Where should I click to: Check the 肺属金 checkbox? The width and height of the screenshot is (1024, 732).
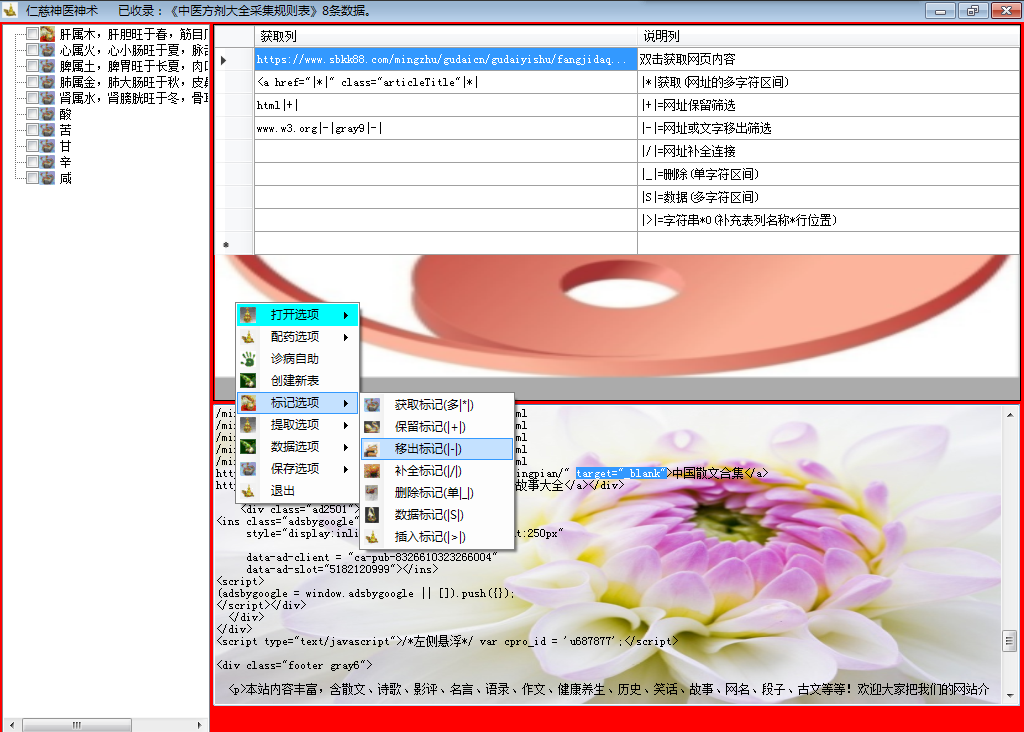click(32, 82)
